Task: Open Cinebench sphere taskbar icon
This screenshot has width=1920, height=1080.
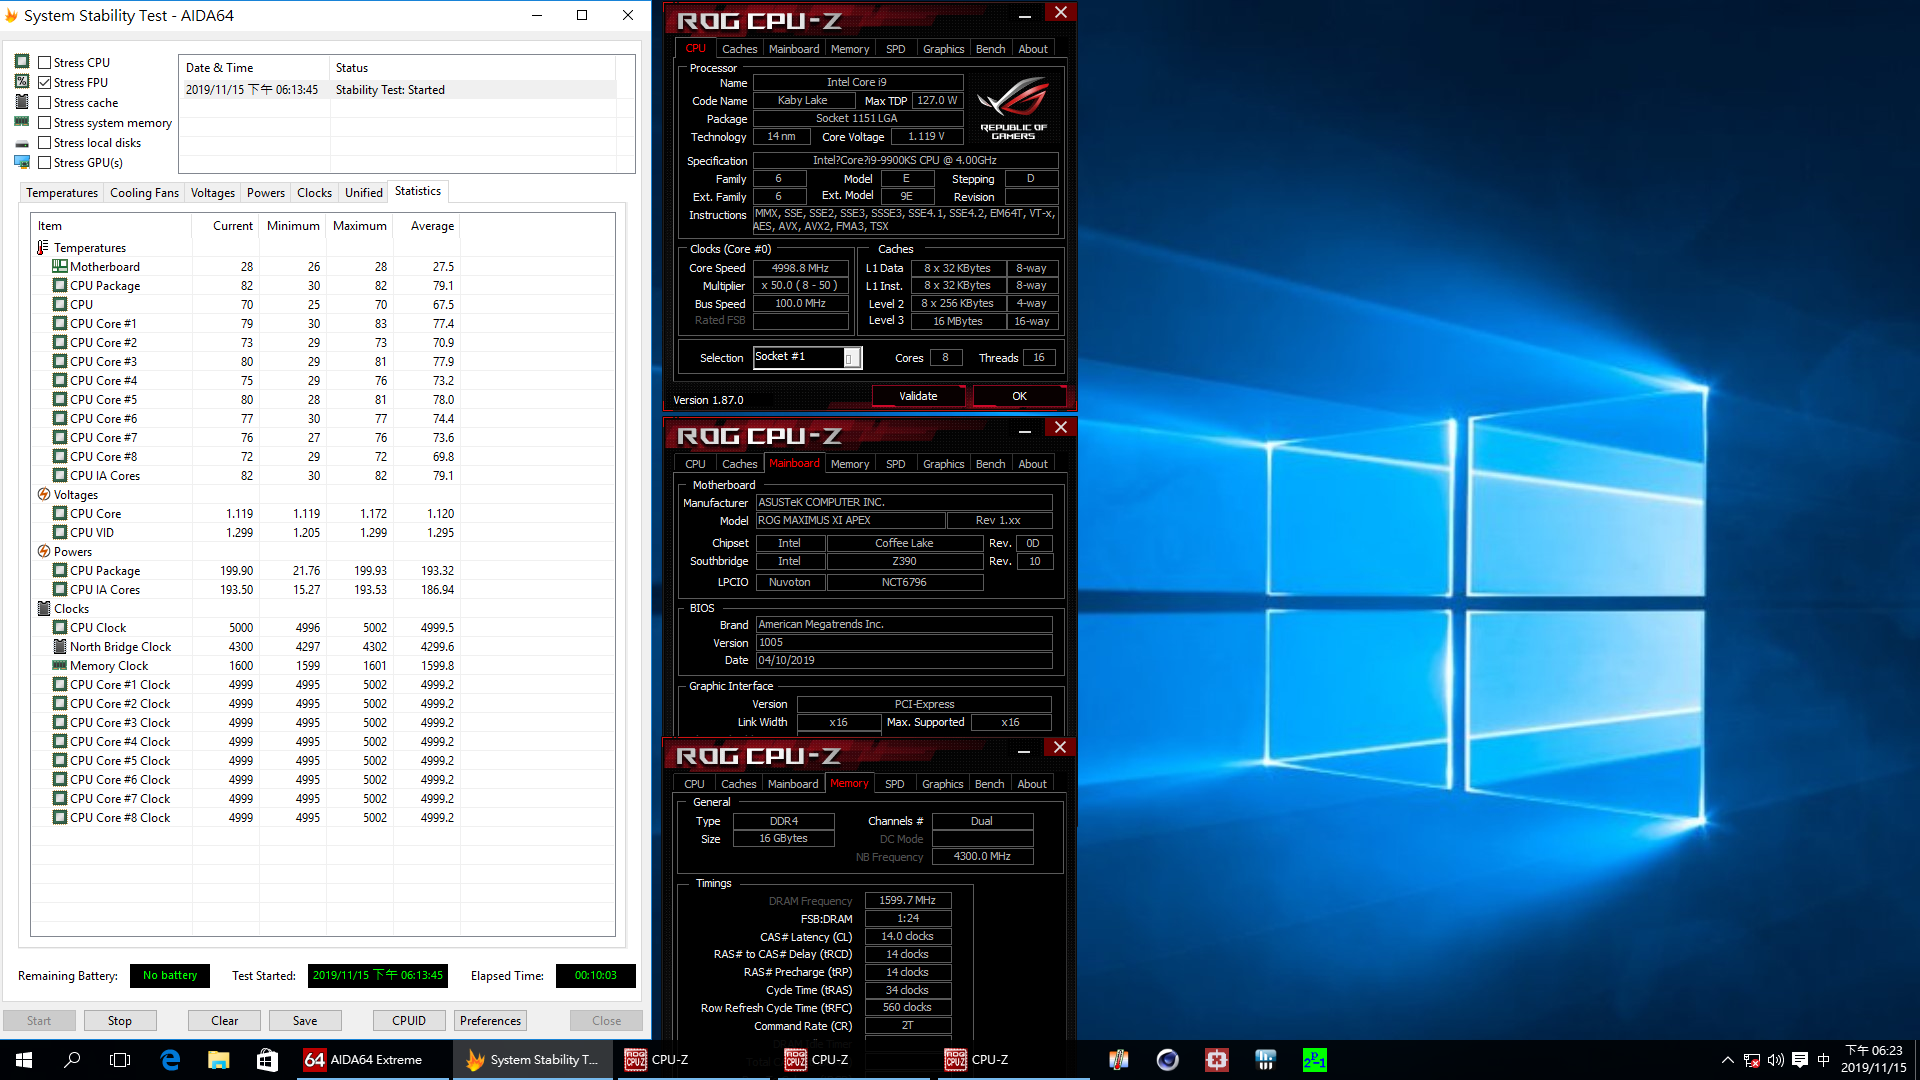Action: click(x=1167, y=1060)
